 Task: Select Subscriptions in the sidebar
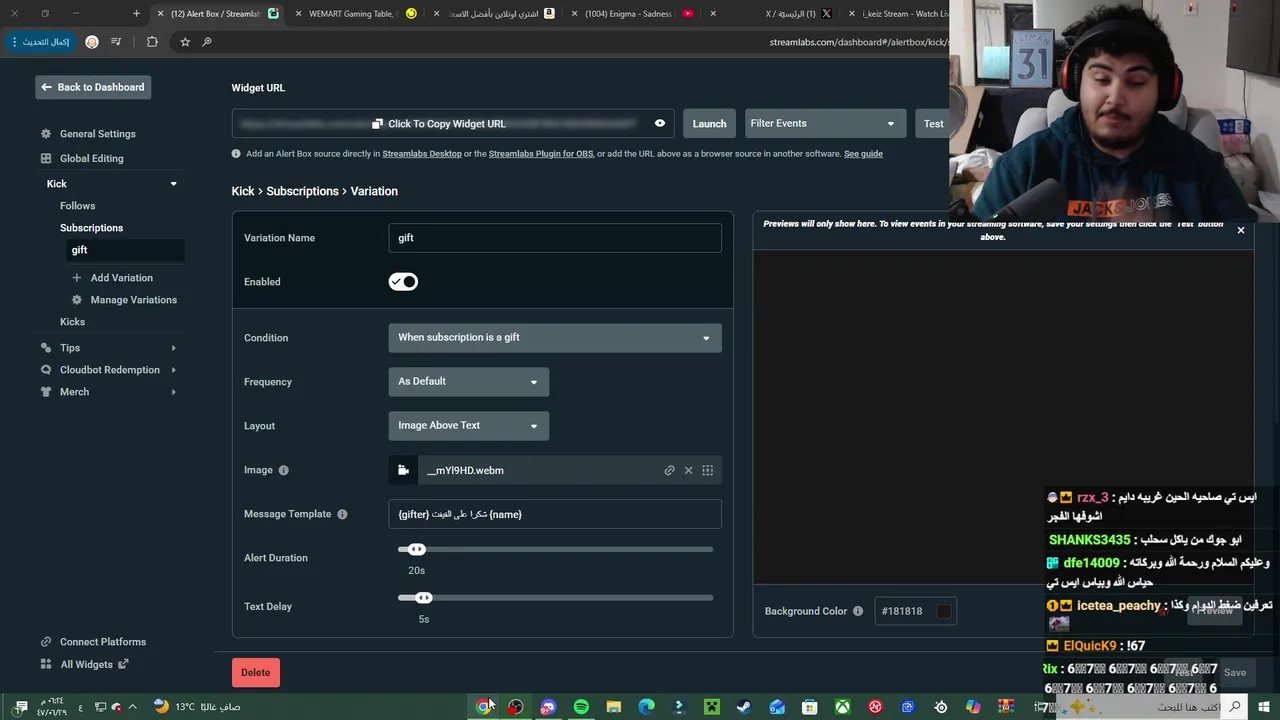click(x=91, y=228)
